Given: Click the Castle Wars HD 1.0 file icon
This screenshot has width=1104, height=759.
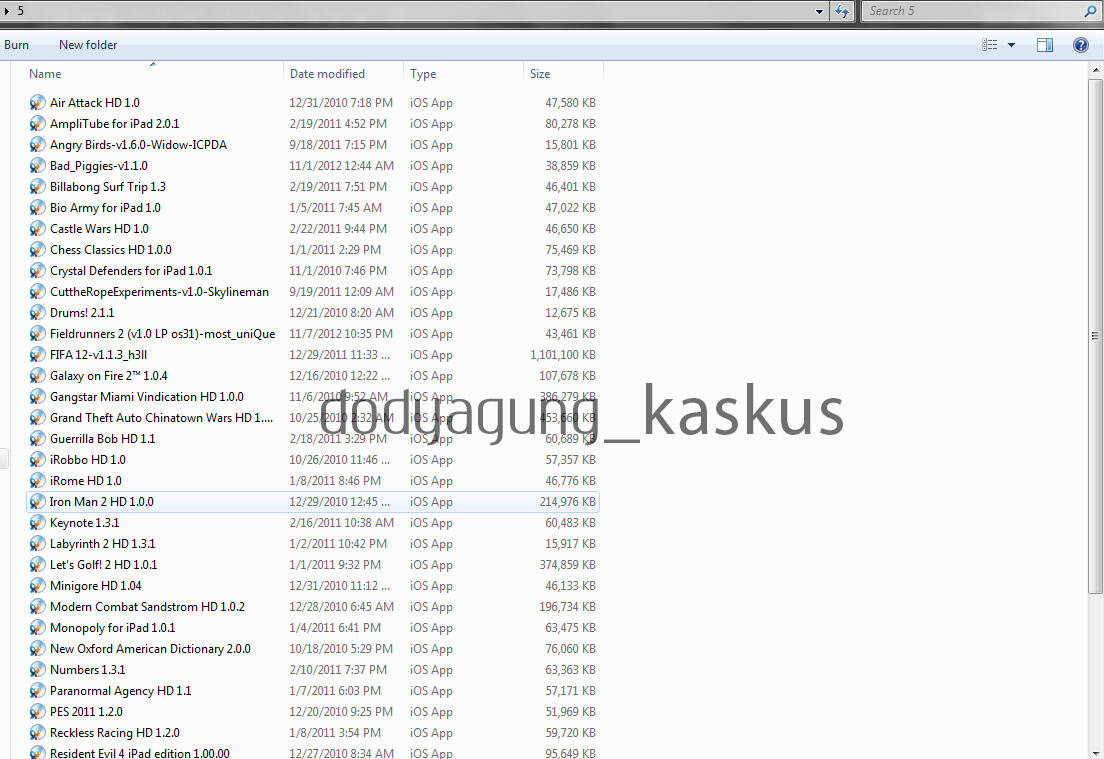Looking at the screenshot, I should 37,229.
